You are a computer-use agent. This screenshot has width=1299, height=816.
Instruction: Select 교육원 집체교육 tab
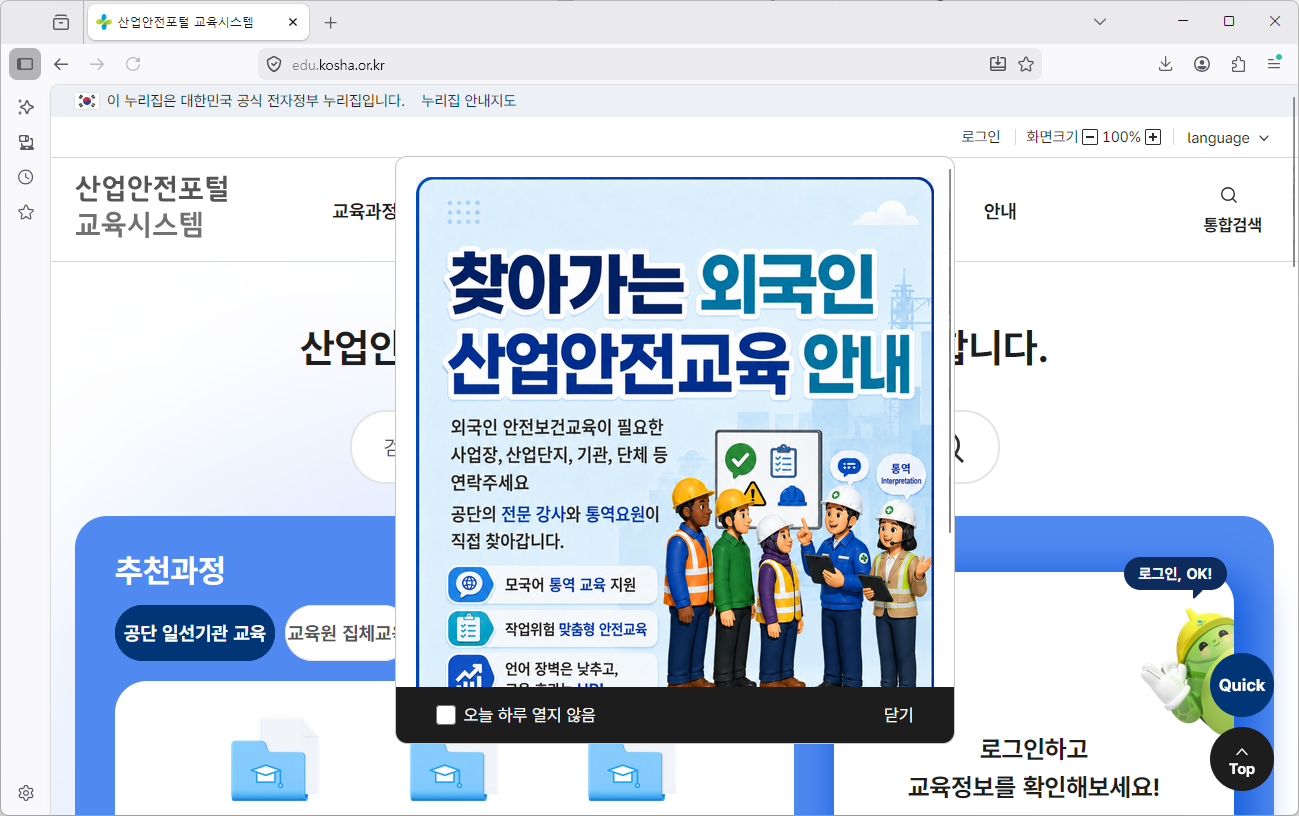click(340, 633)
